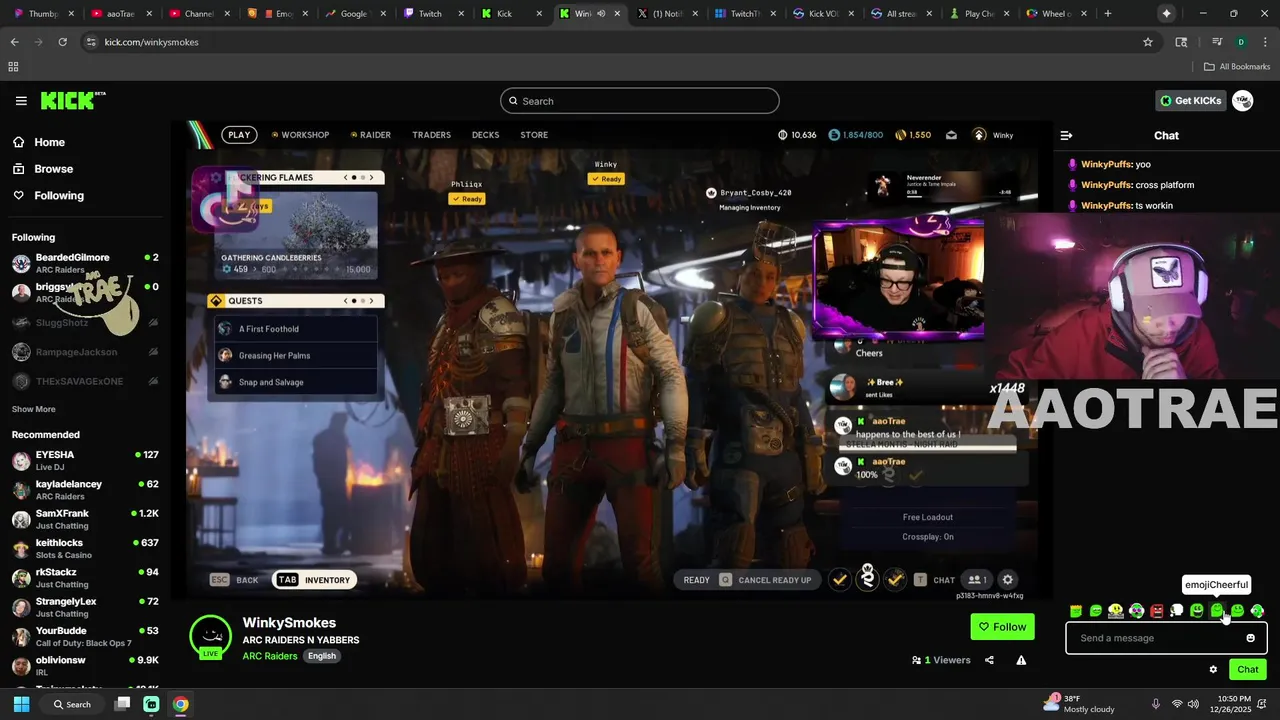Viewport: 1280px width, 720px height.
Task: Open the Windows Start menu
Action: tap(21, 704)
